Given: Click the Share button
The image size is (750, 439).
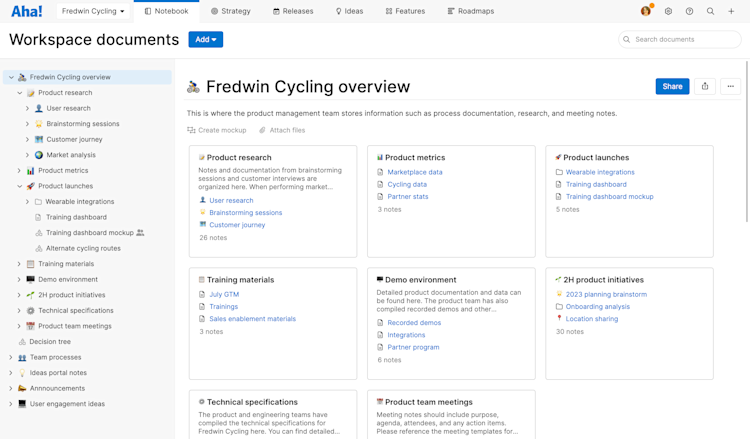Looking at the screenshot, I should 672,87.
